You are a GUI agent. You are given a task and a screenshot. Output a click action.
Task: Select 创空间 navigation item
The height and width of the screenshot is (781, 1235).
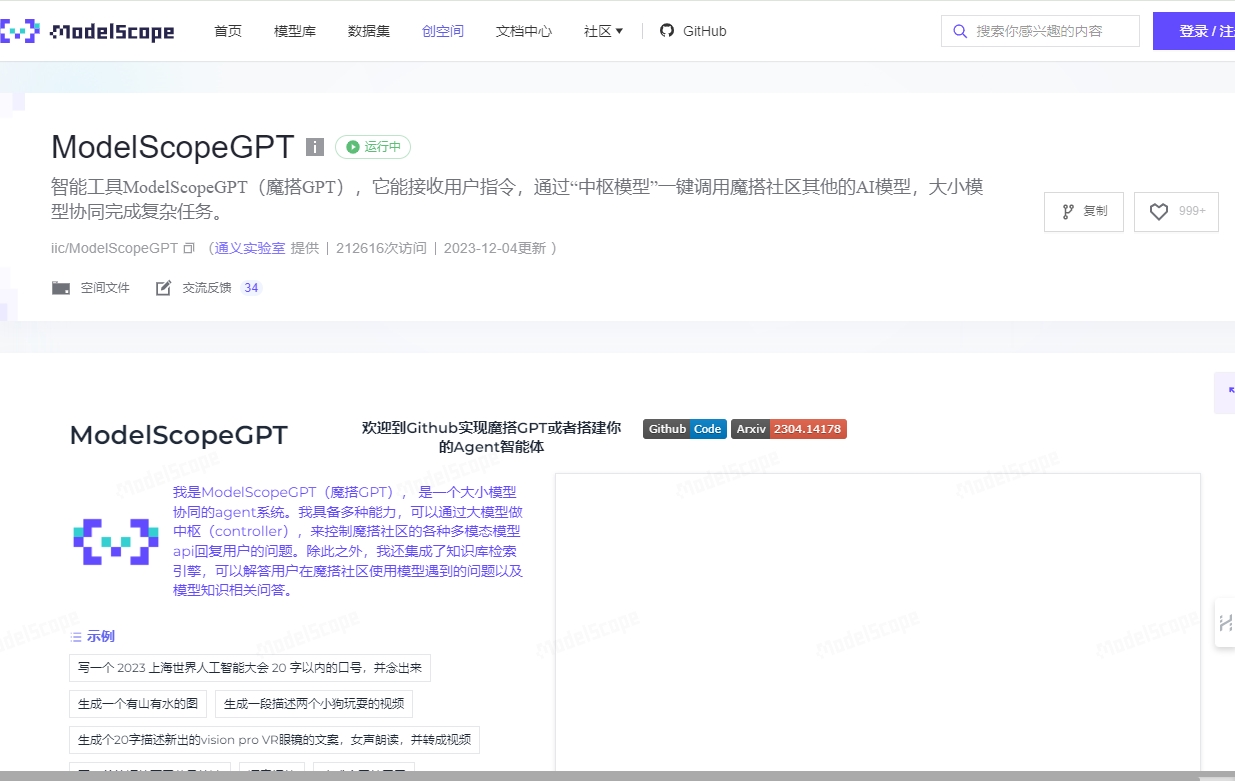(x=443, y=31)
